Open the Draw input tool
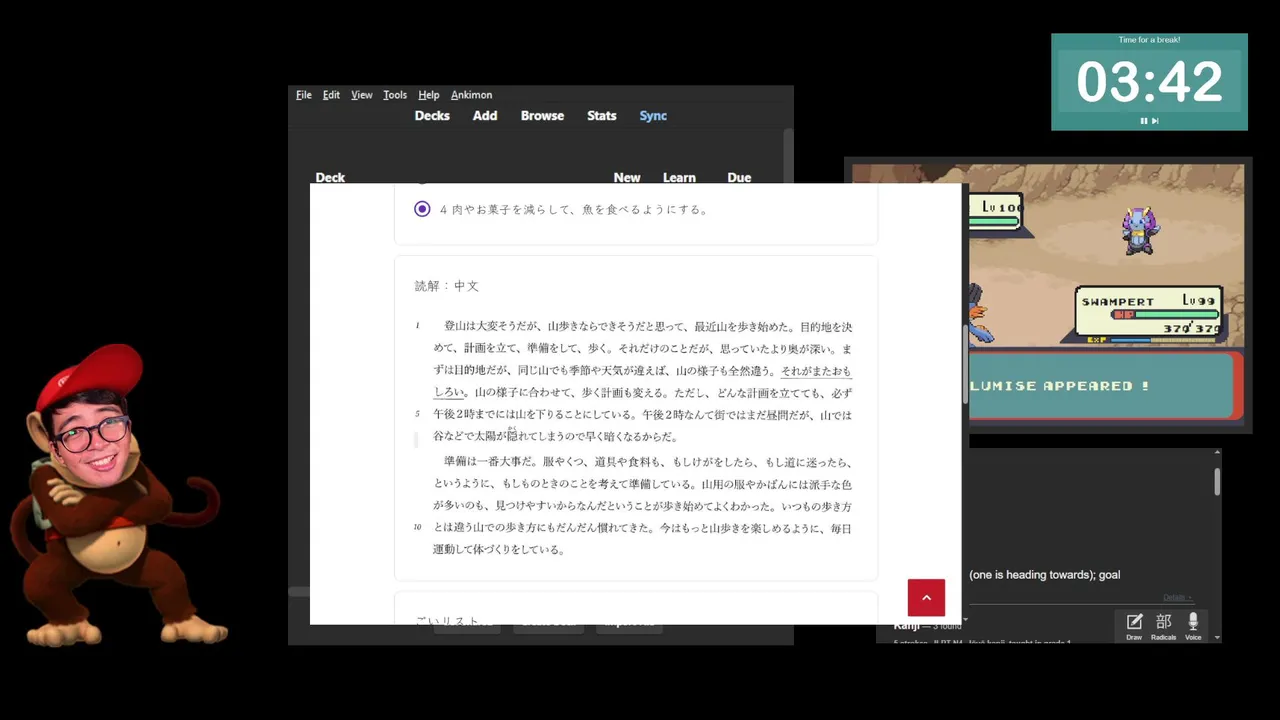This screenshot has width=1280, height=720. click(1134, 627)
